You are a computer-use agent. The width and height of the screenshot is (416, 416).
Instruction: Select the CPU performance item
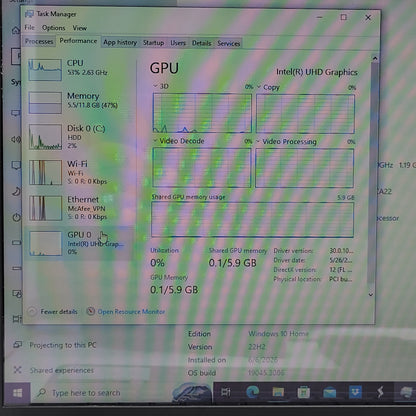tap(79, 69)
